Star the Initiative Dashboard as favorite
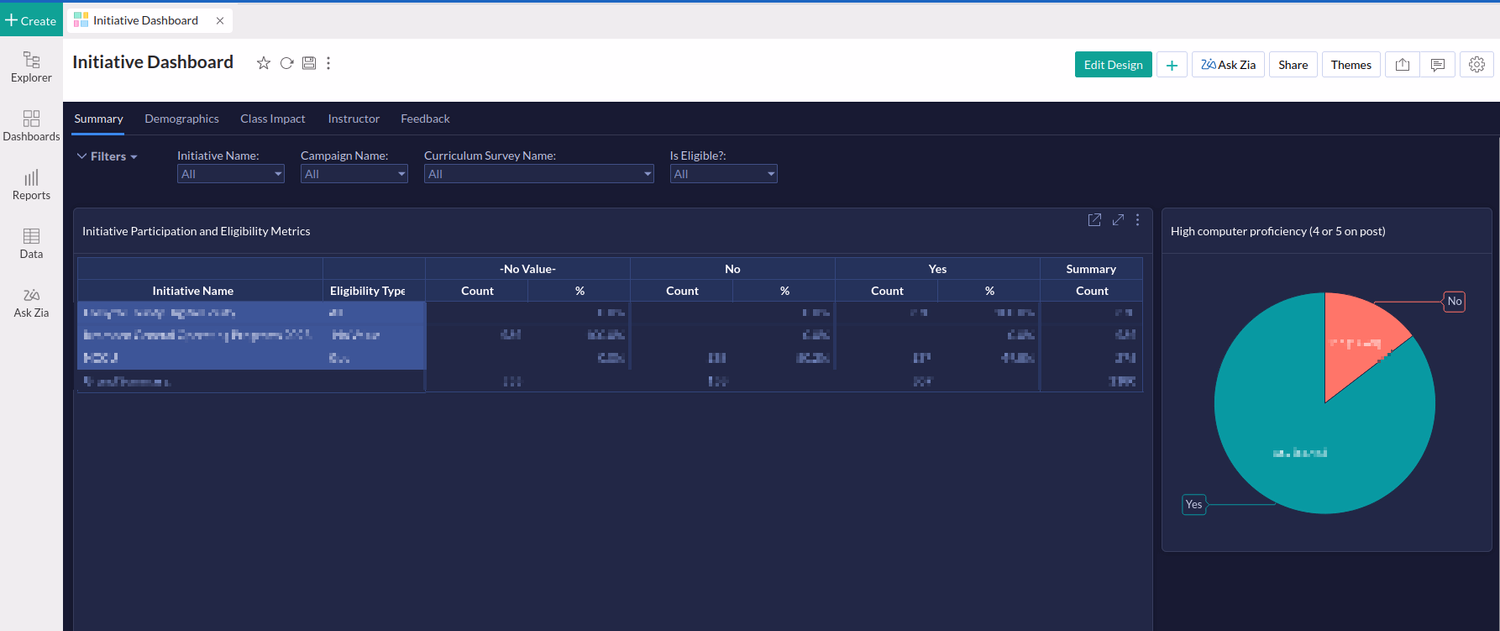The height and width of the screenshot is (631, 1500). point(263,62)
